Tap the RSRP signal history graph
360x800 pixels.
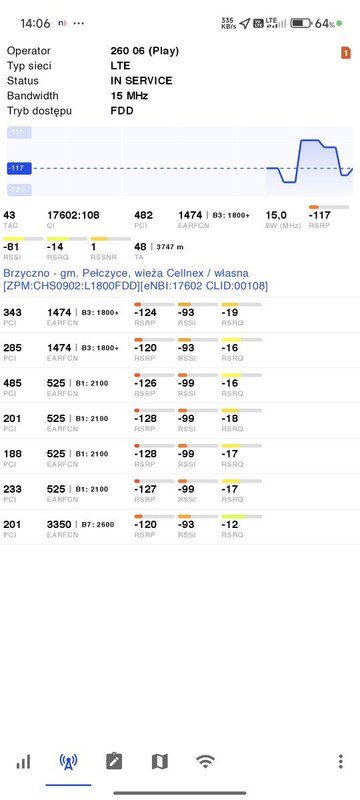point(179,161)
